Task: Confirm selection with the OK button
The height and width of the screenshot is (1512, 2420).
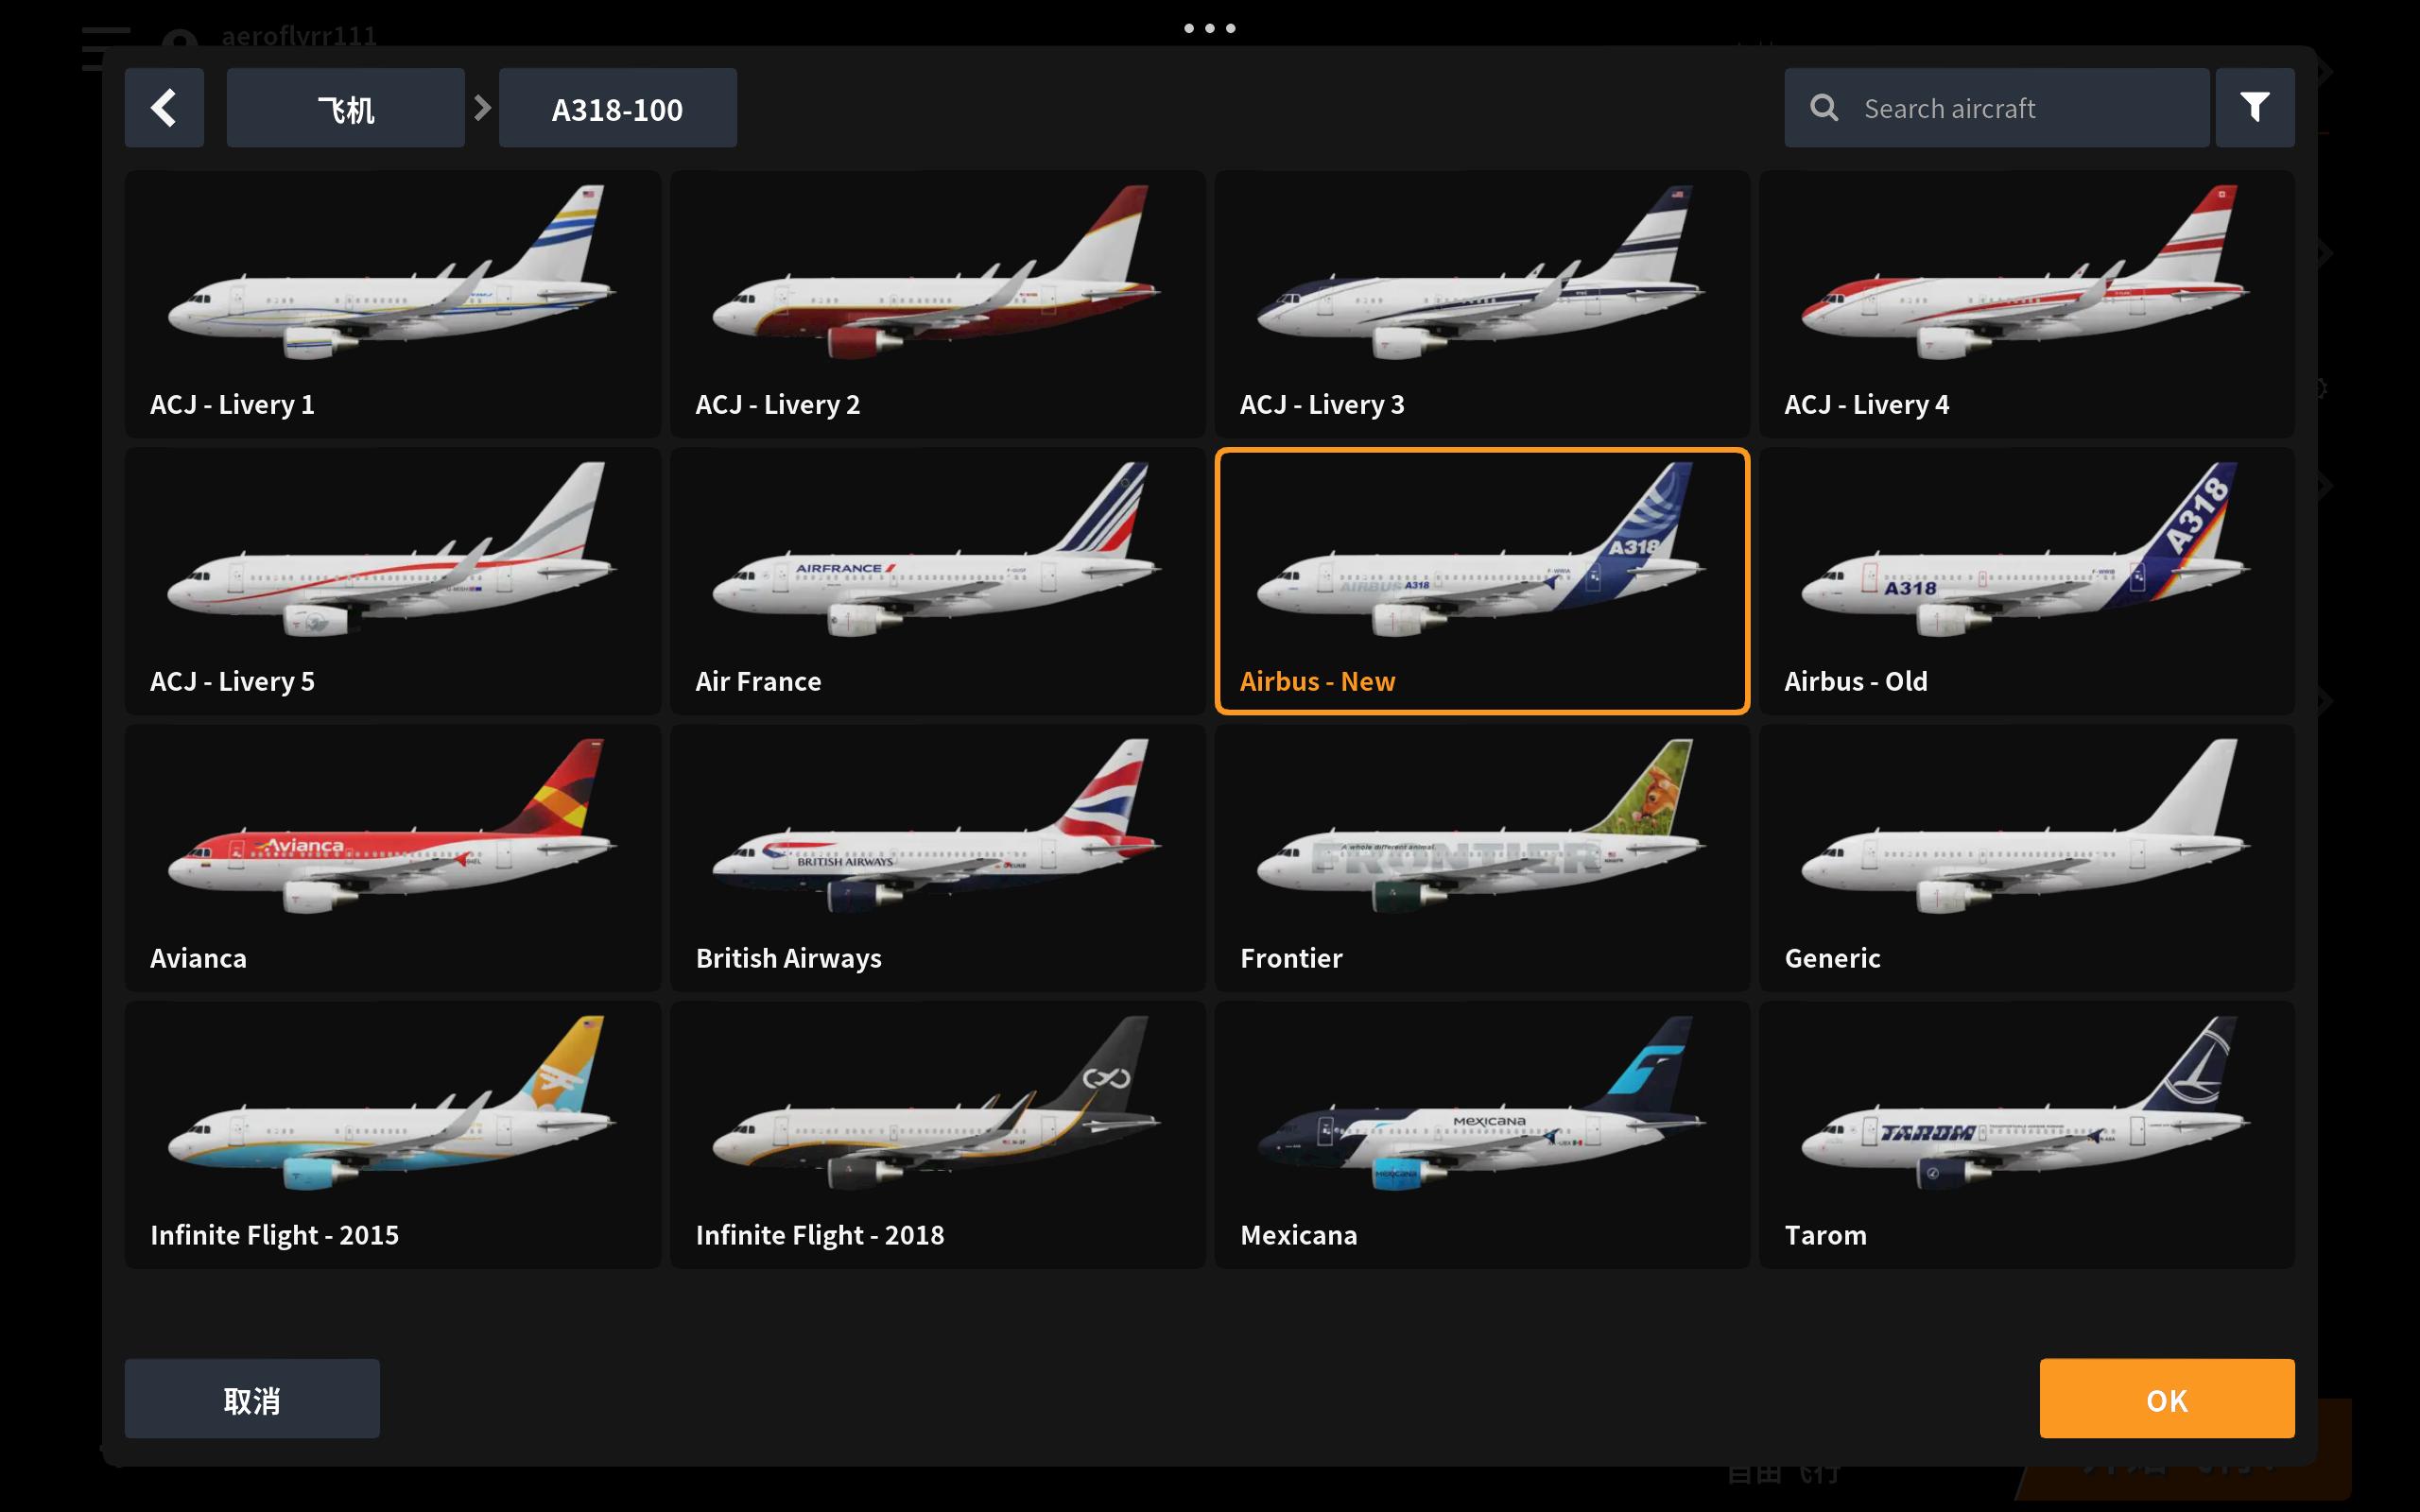Action: (x=2166, y=1398)
